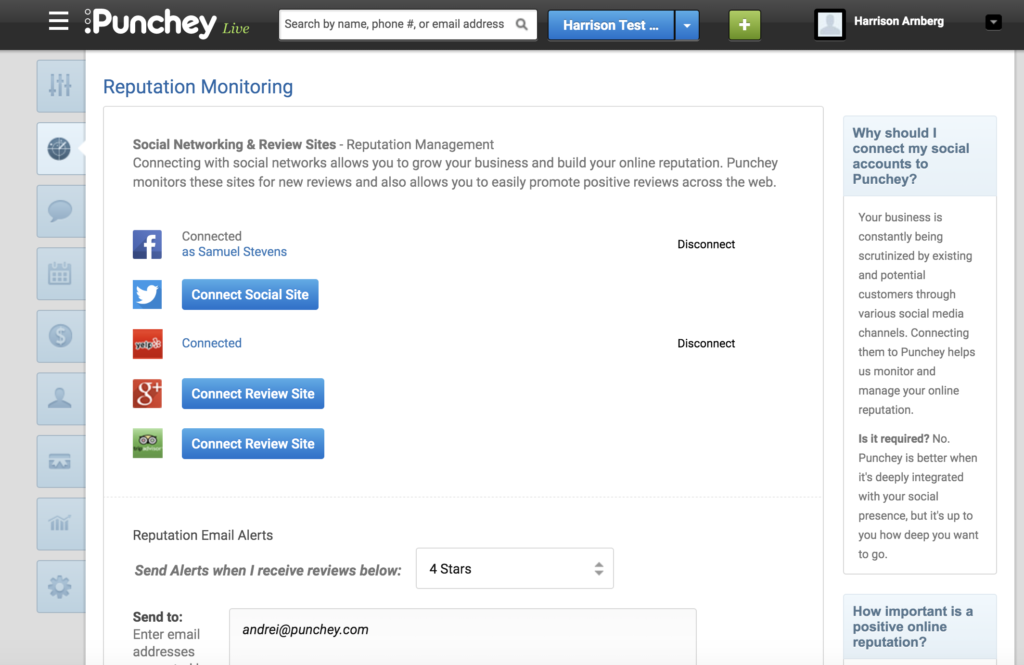Connect Google Plus review site
Screen dimensions: 1024x665
[x=253, y=394]
